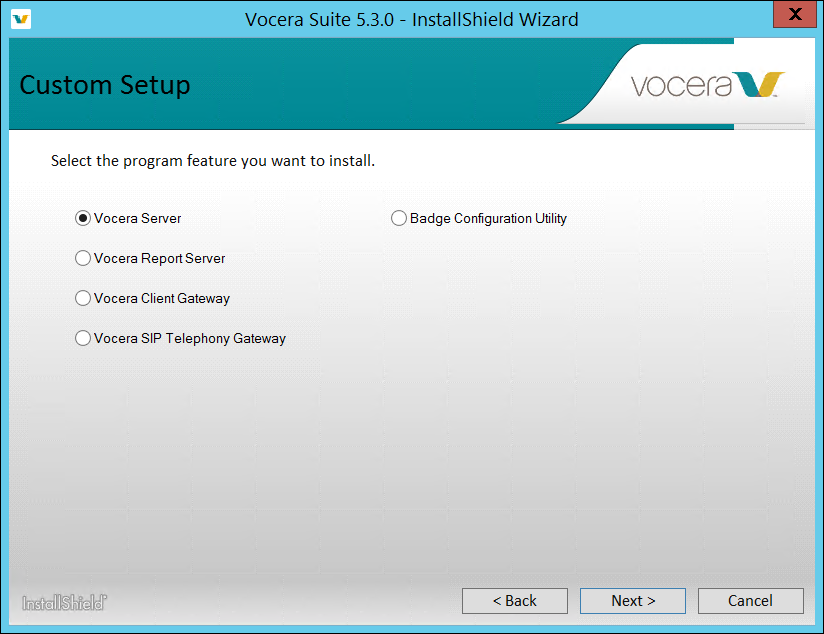Click the Vocera Suite 5.3.0 title bar text
824x634 pixels.
[x=411, y=19]
